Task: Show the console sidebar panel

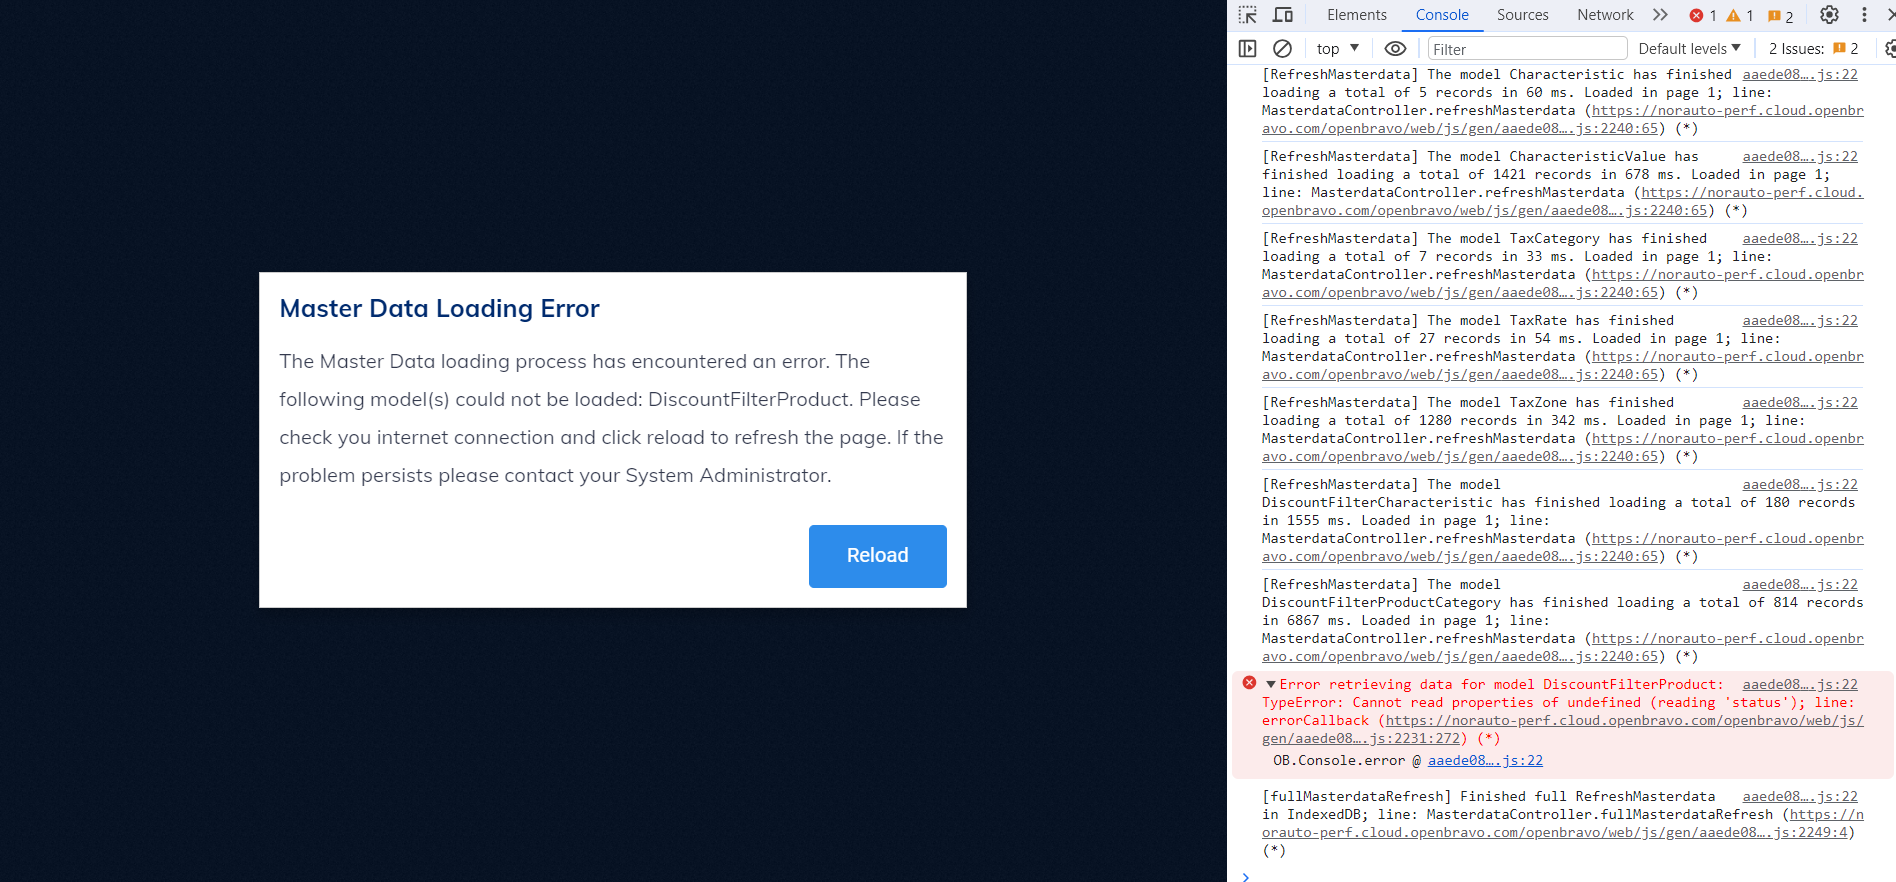Action: tap(1247, 49)
